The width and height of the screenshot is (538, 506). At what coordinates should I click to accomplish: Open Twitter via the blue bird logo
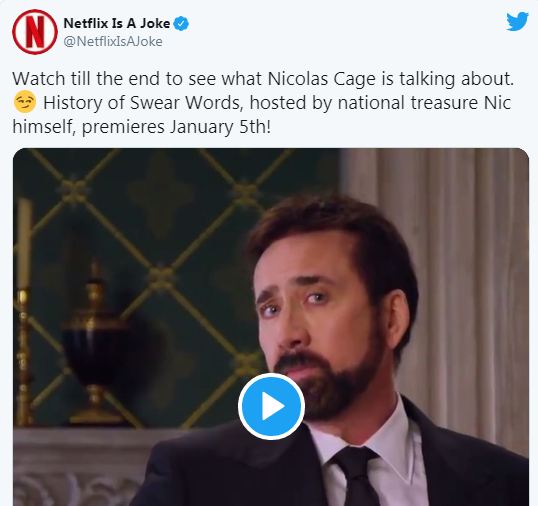pyautogui.click(x=517, y=21)
